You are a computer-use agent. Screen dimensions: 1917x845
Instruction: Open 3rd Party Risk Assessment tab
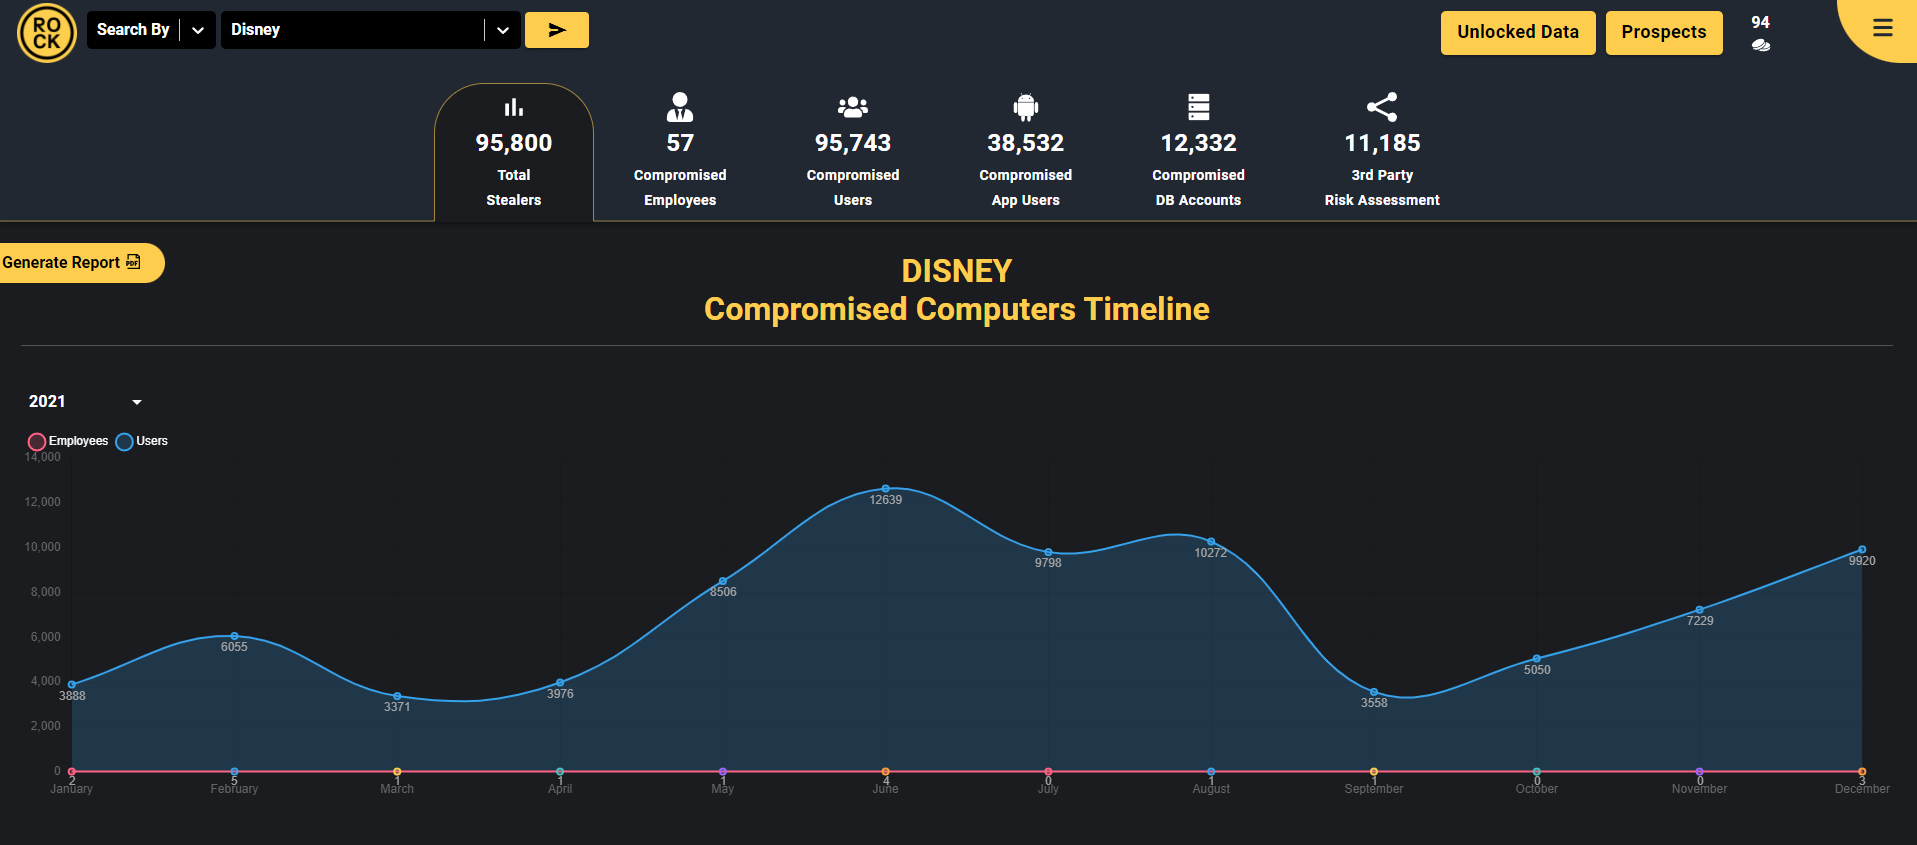coord(1382,152)
